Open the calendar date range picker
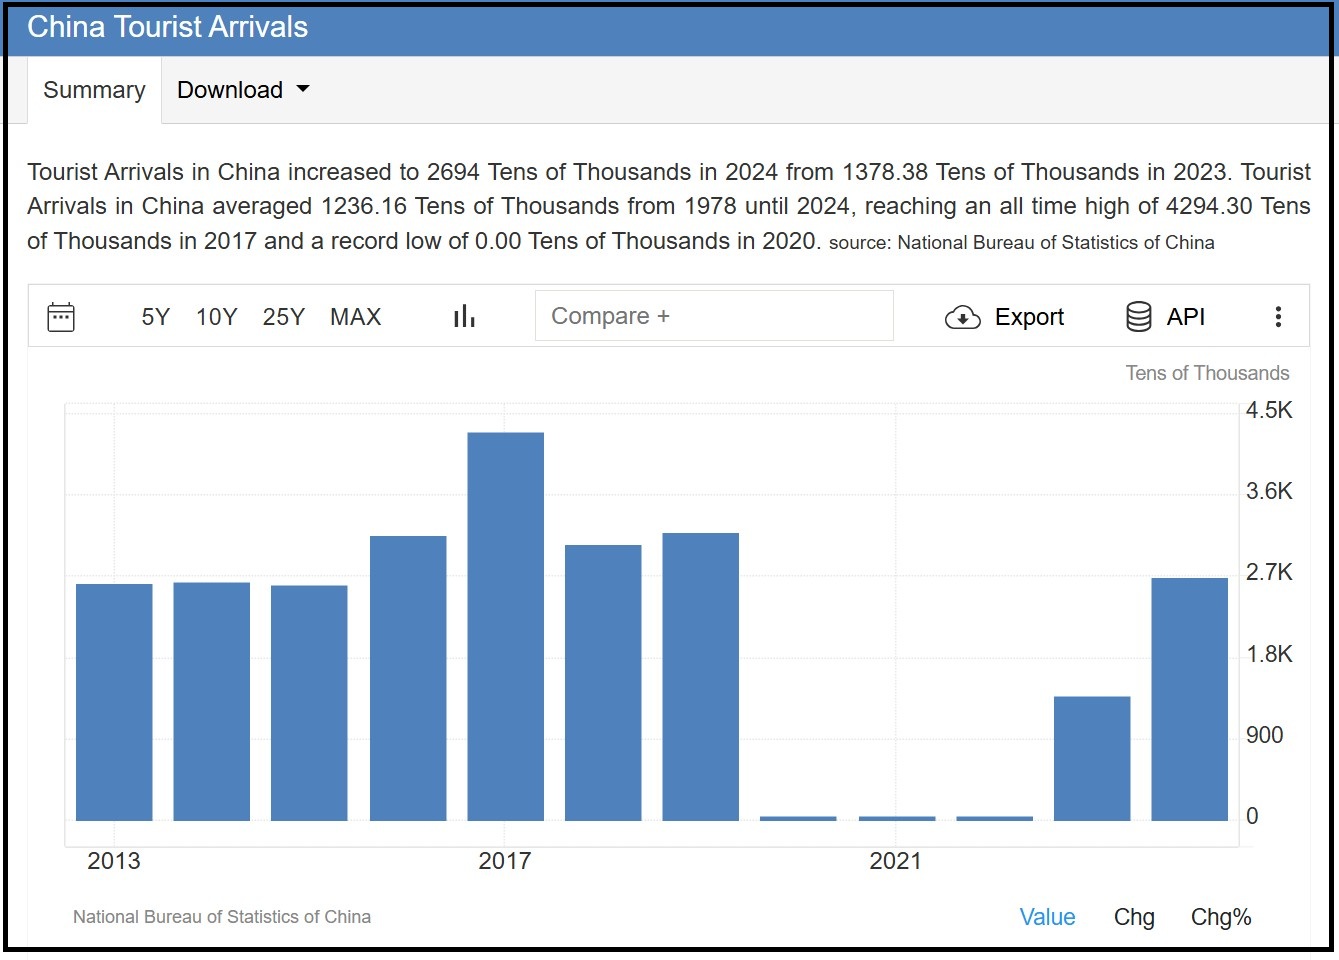The image size is (1339, 960). [x=61, y=316]
